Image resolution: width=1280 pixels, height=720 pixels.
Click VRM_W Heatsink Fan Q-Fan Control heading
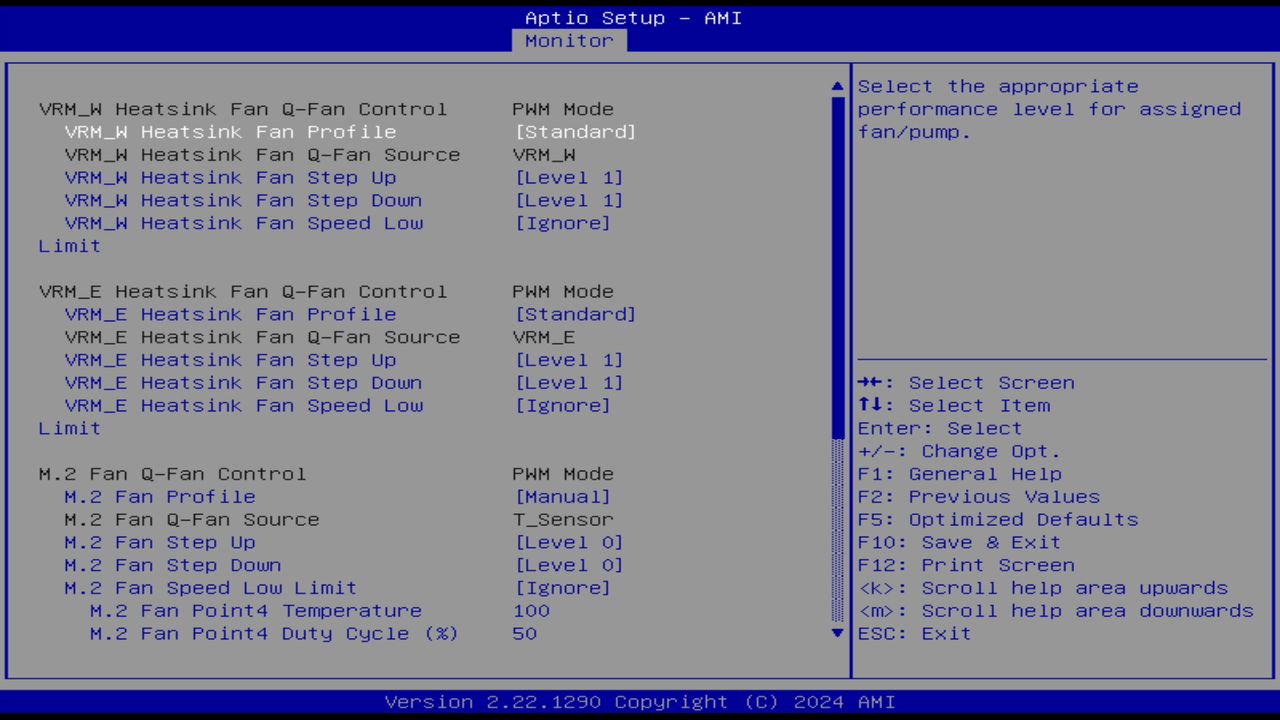coord(243,110)
